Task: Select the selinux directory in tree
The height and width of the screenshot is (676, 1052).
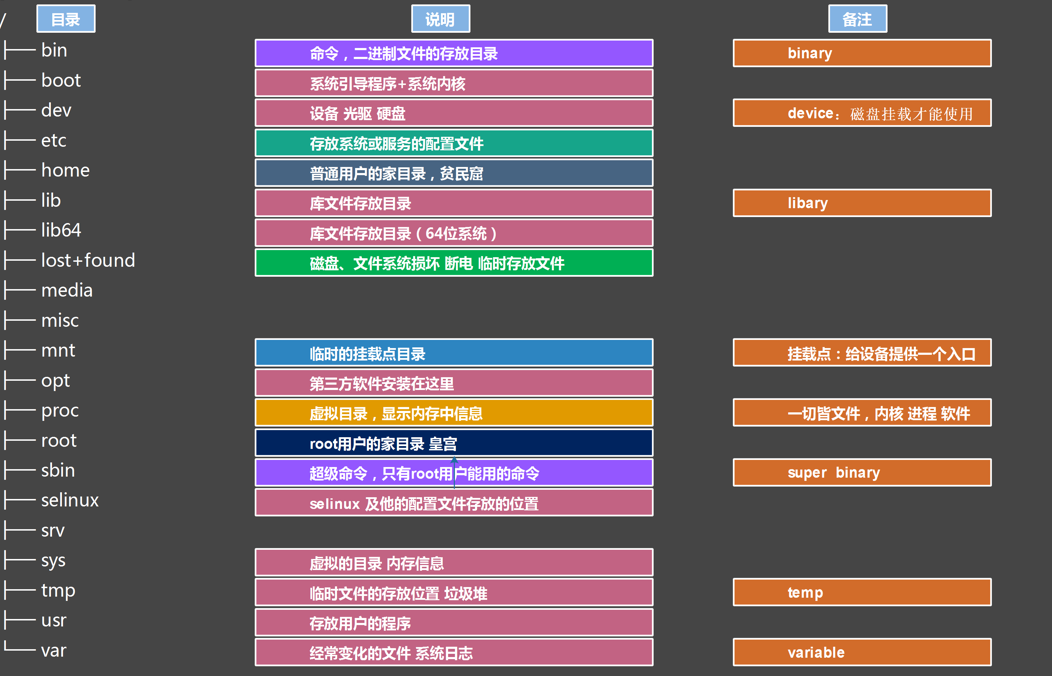Action: tap(70, 500)
